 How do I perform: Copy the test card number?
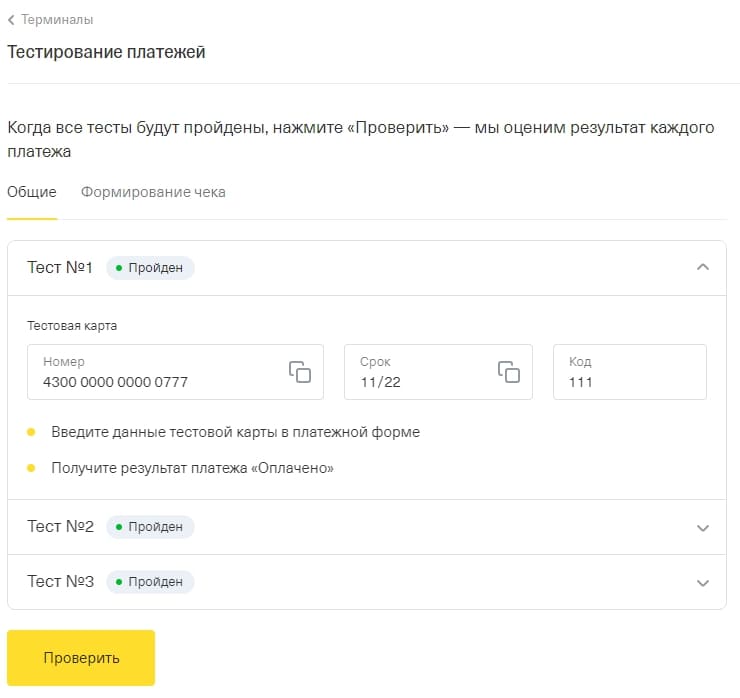click(x=300, y=372)
